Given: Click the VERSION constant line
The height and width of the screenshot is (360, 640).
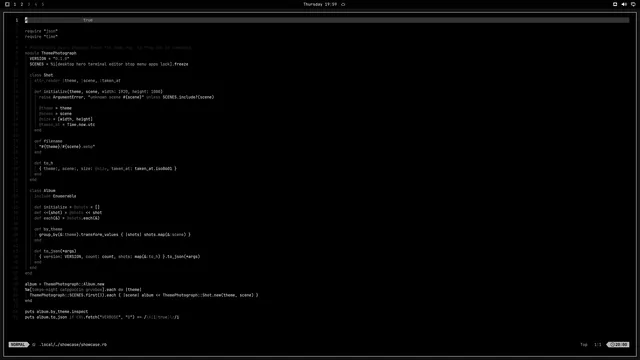Looking at the screenshot, I should tap(49, 59).
